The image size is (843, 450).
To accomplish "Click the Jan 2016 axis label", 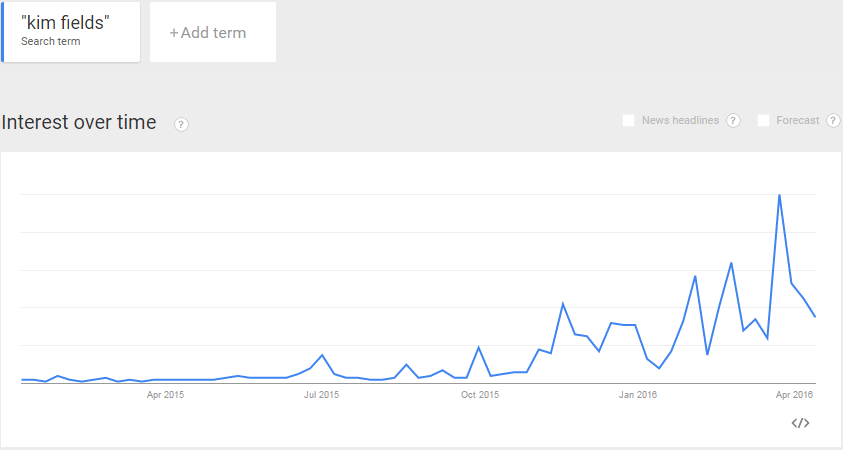I will point(638,395).
